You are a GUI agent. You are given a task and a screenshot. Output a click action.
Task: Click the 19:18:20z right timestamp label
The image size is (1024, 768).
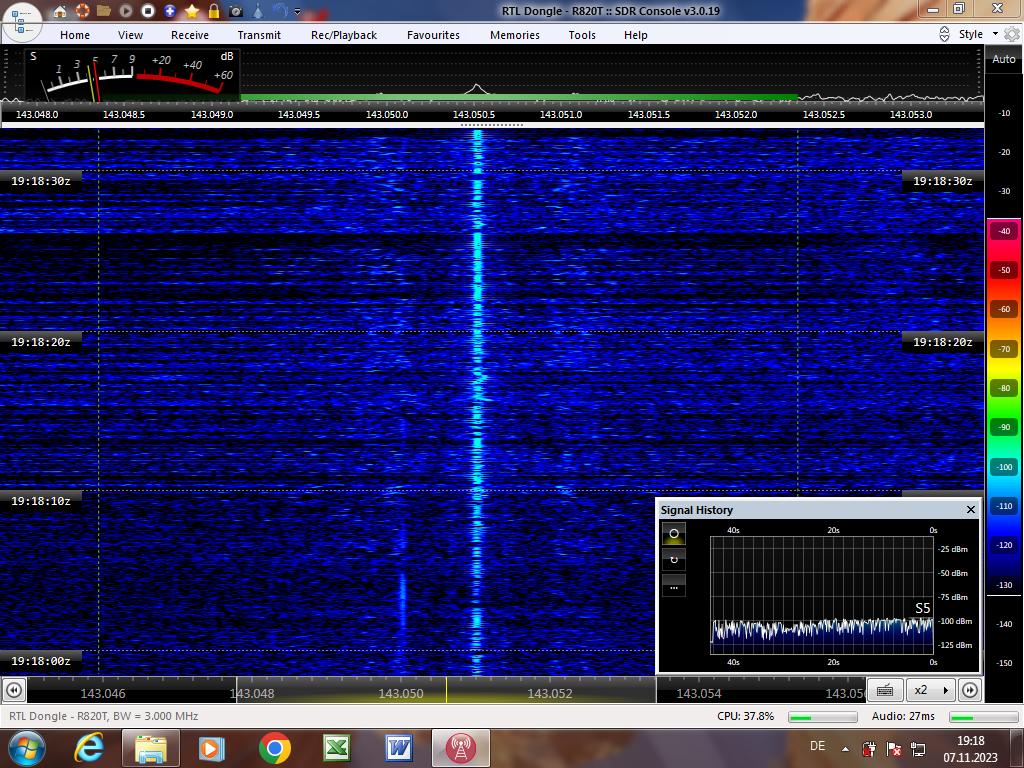pos(942,342)
